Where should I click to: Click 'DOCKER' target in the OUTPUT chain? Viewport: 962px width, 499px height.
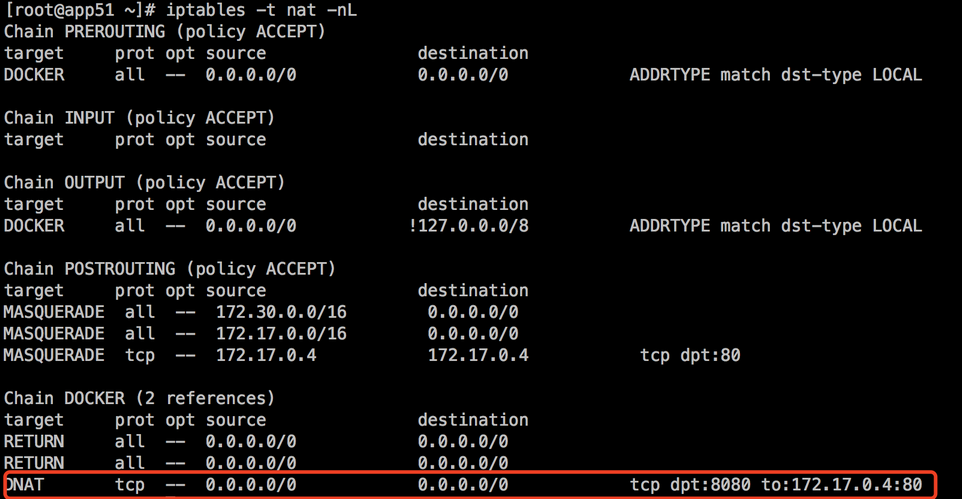click(x=34, y=226)
